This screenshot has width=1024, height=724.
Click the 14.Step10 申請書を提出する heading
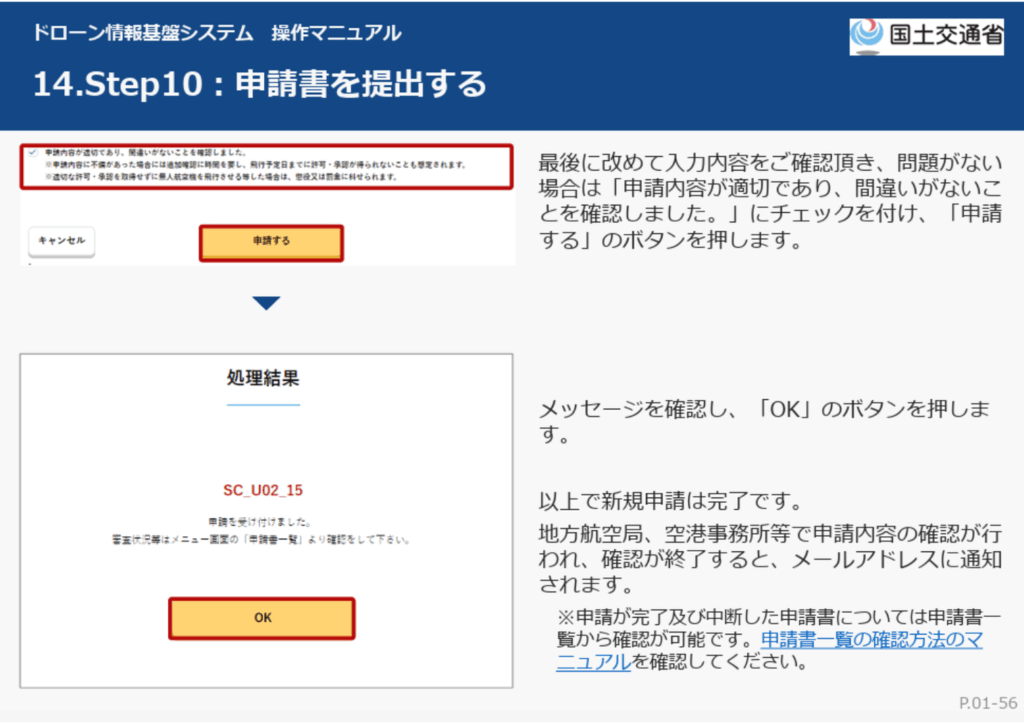(x=260, y=84)
